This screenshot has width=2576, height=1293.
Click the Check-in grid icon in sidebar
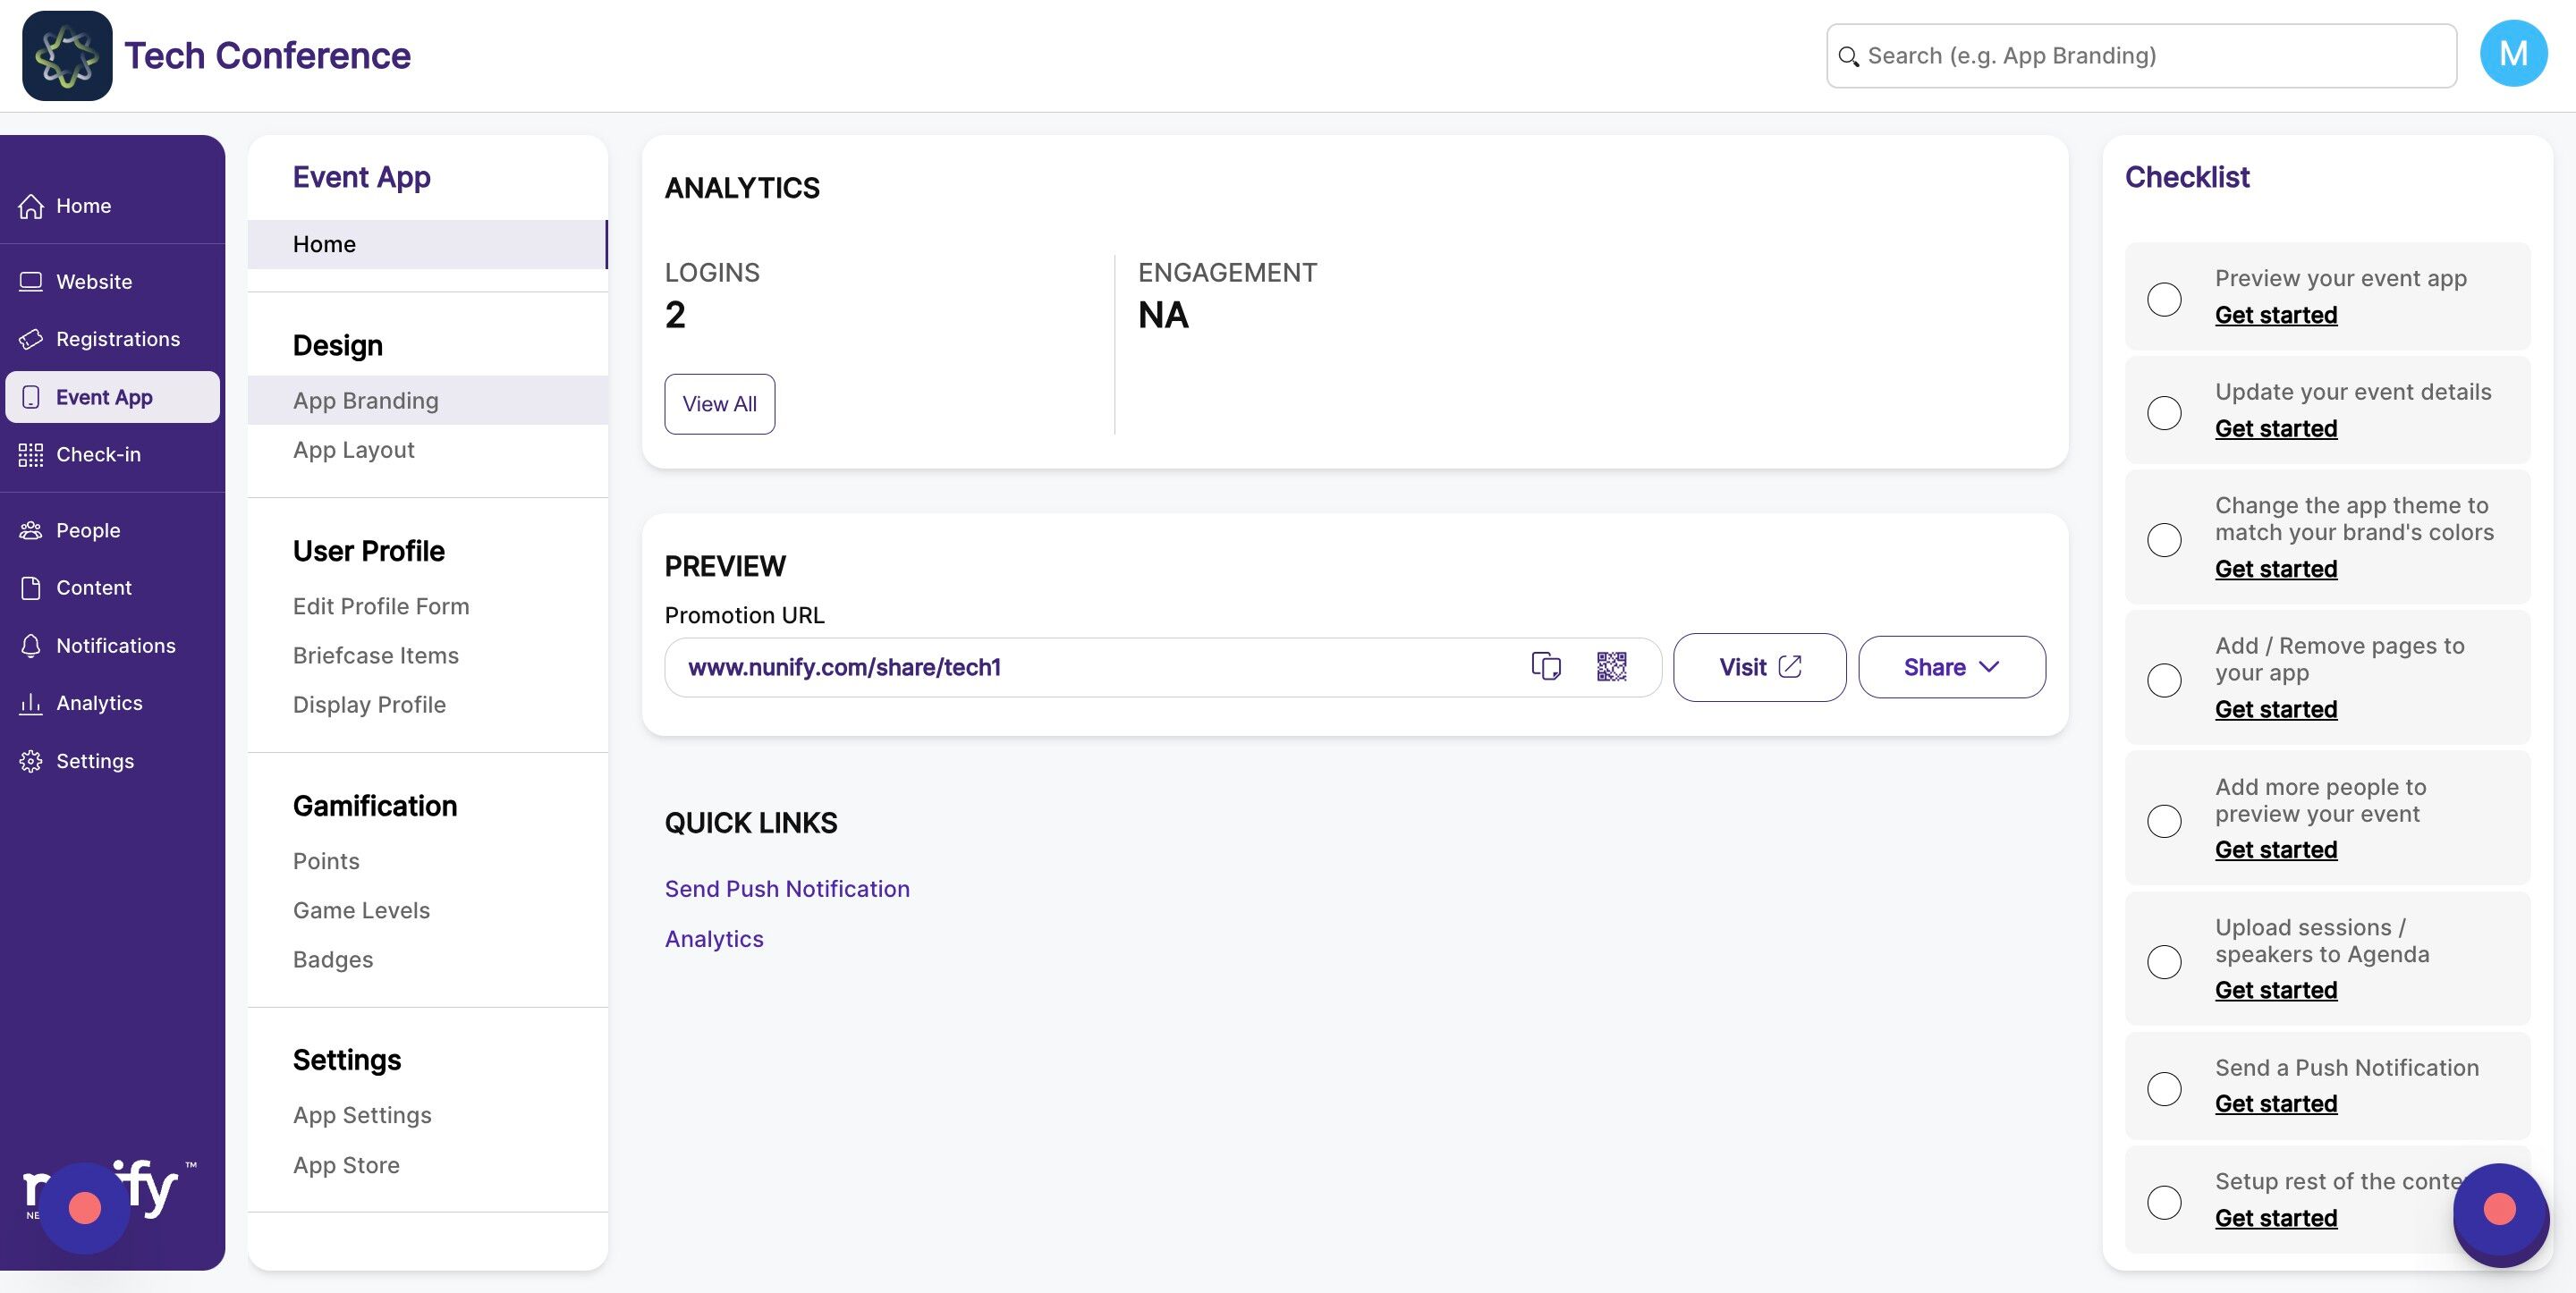click(x=31, y=455)
